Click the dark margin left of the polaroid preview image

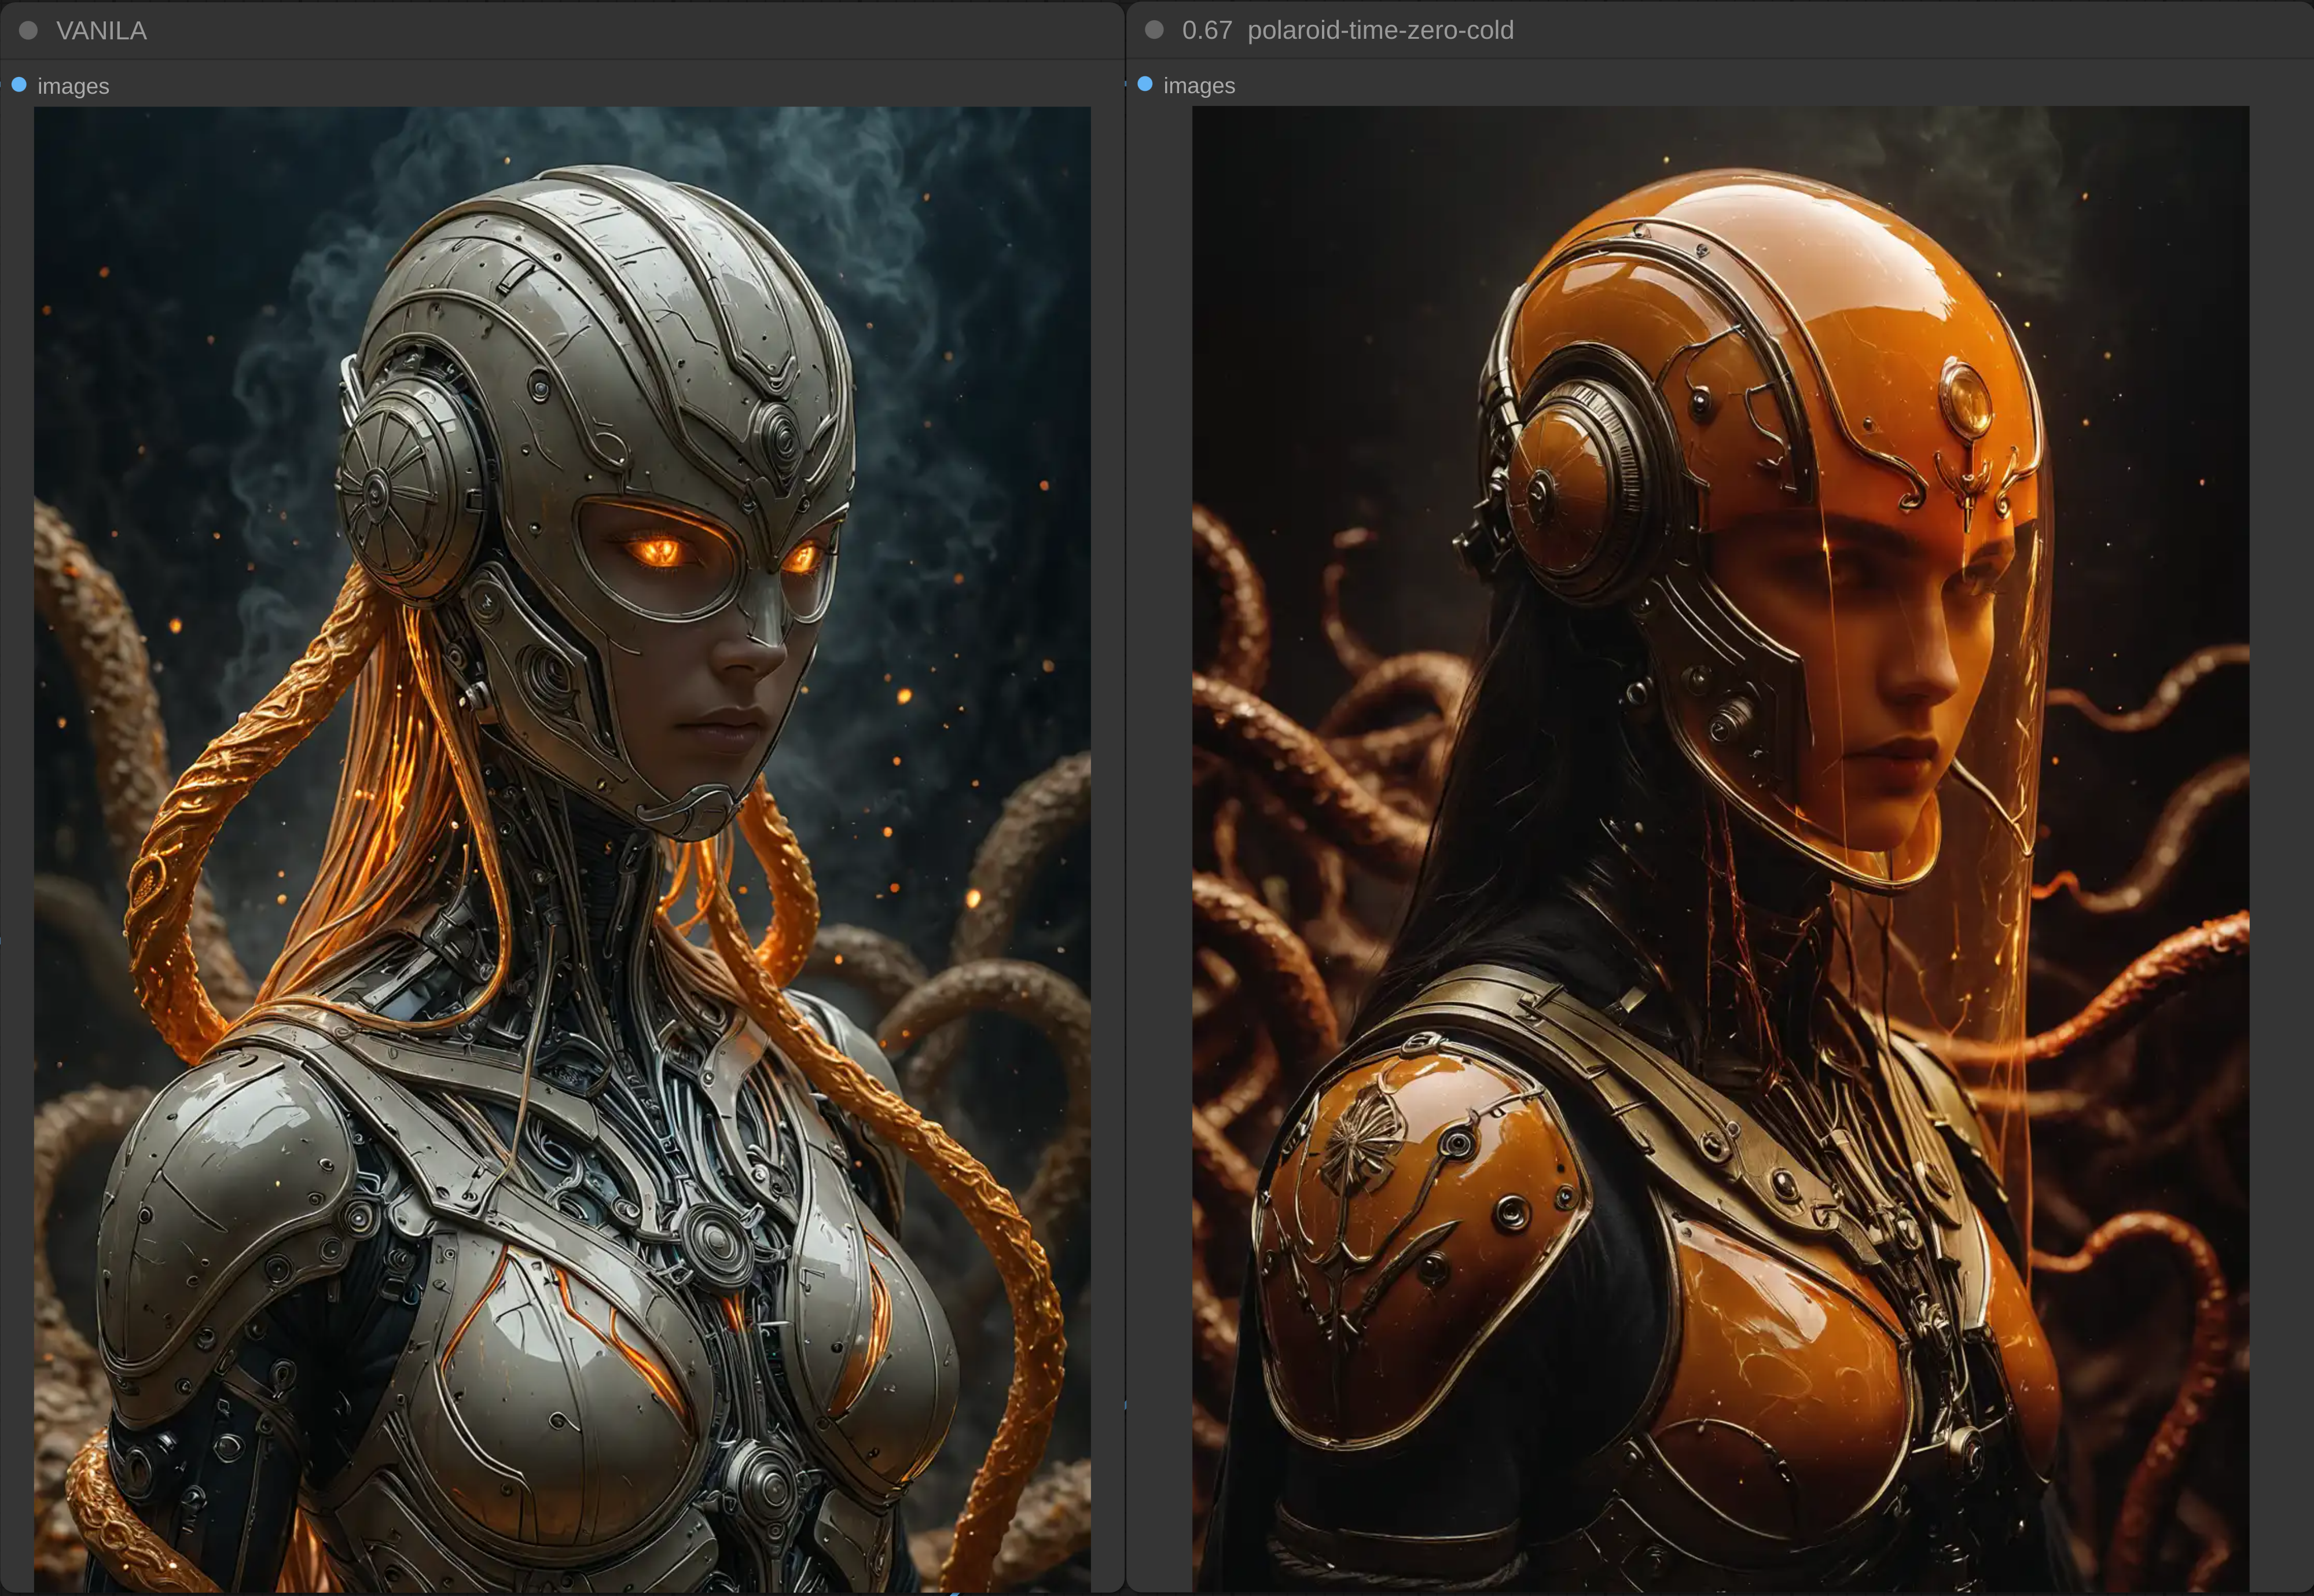1160,800
